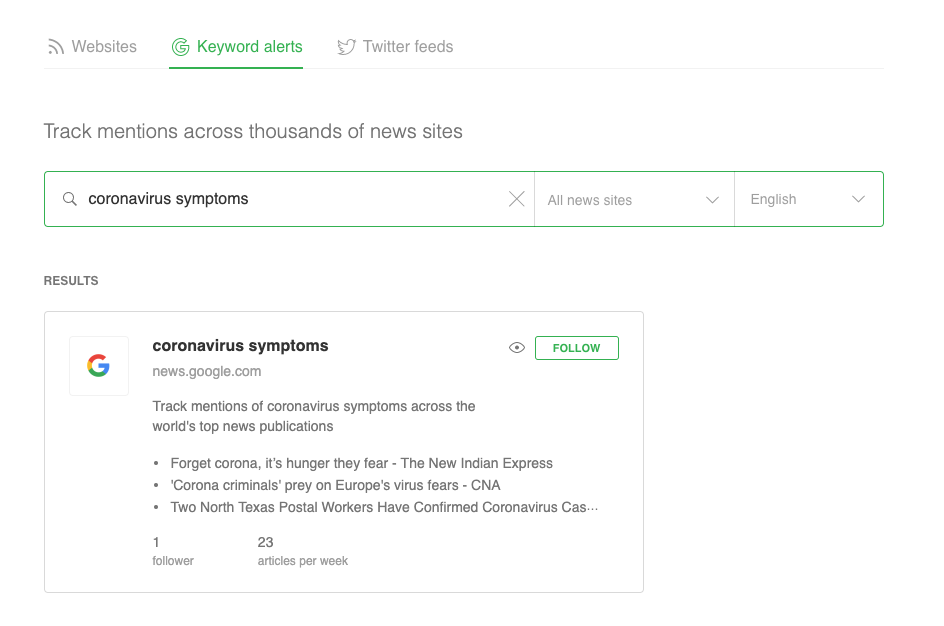Viewport: 944px width, 626px height.
Task: Select the Keyword alerts tab
Action: tap(249, 47)
